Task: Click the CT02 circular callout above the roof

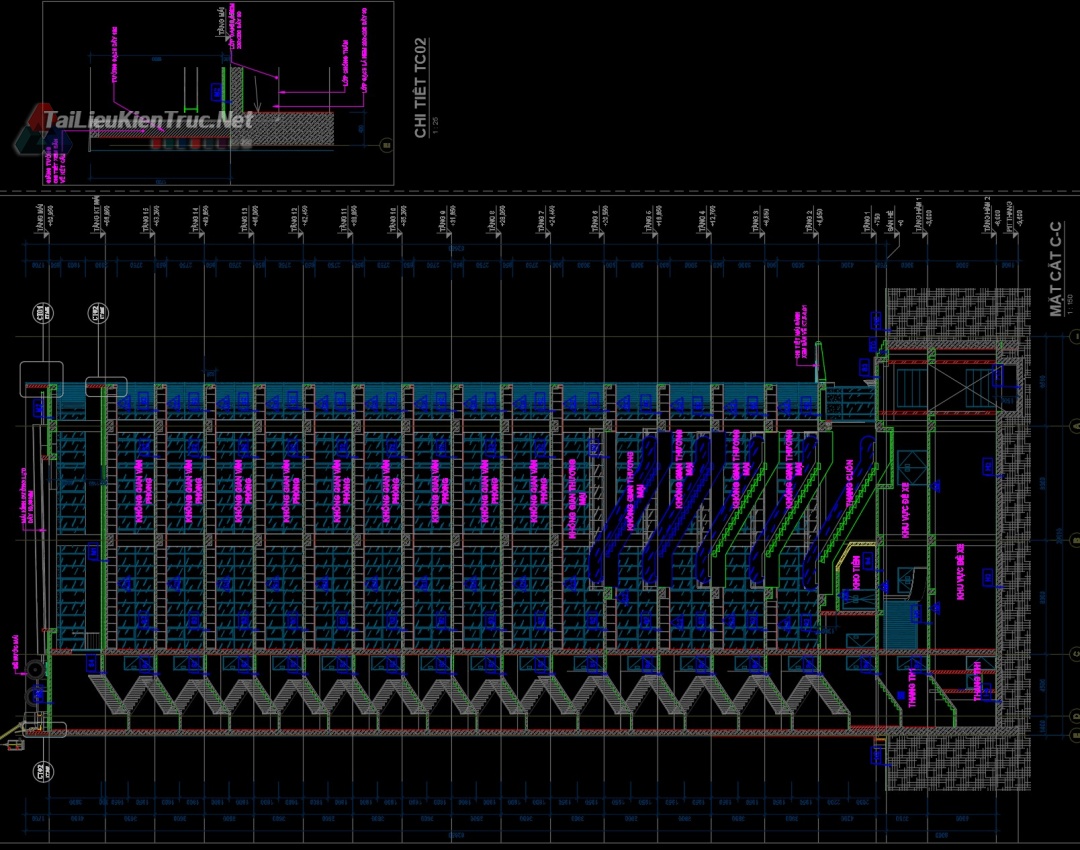Action: point(97,314)
